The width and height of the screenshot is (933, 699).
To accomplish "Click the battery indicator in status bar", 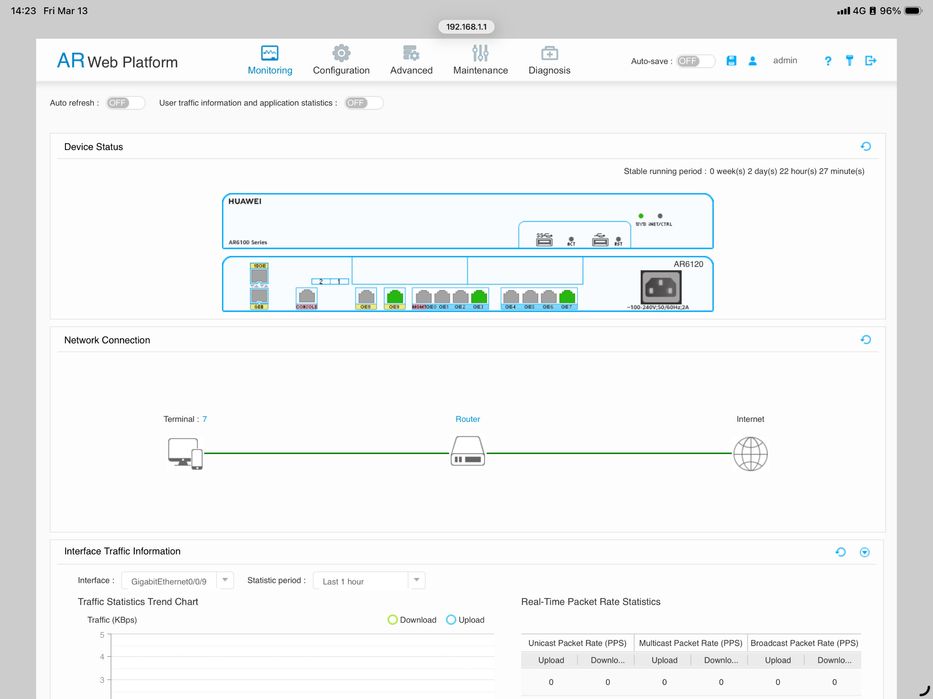I will (913, 11).
